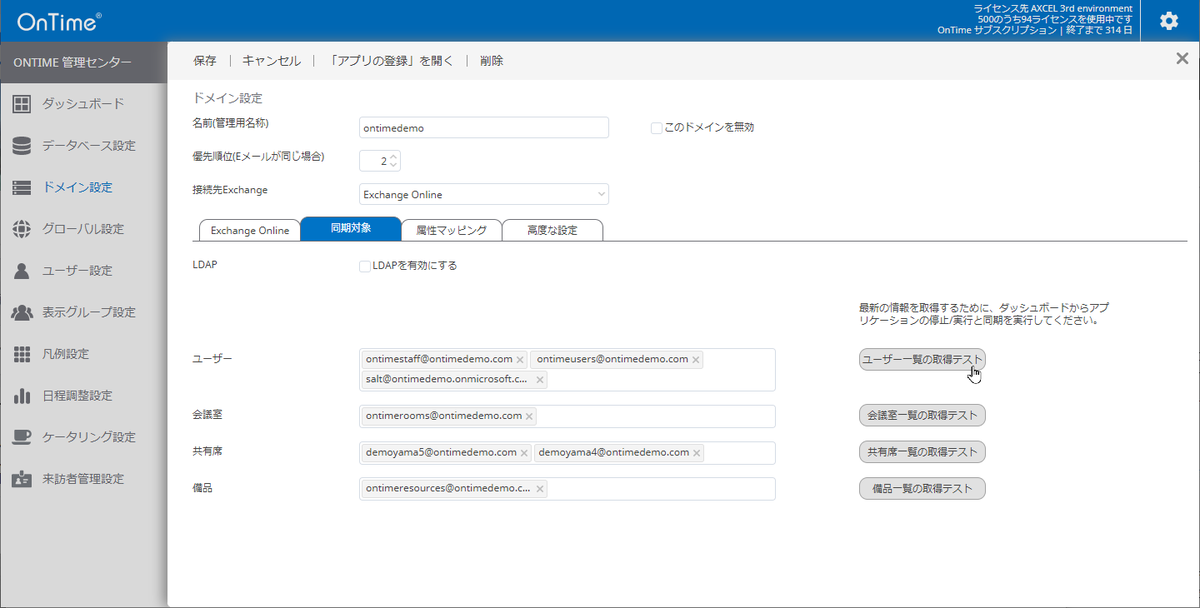Check LDAPを有効にする option
Image resolution: width=1200 pixels, height=608 pixels.
(365, 266)
